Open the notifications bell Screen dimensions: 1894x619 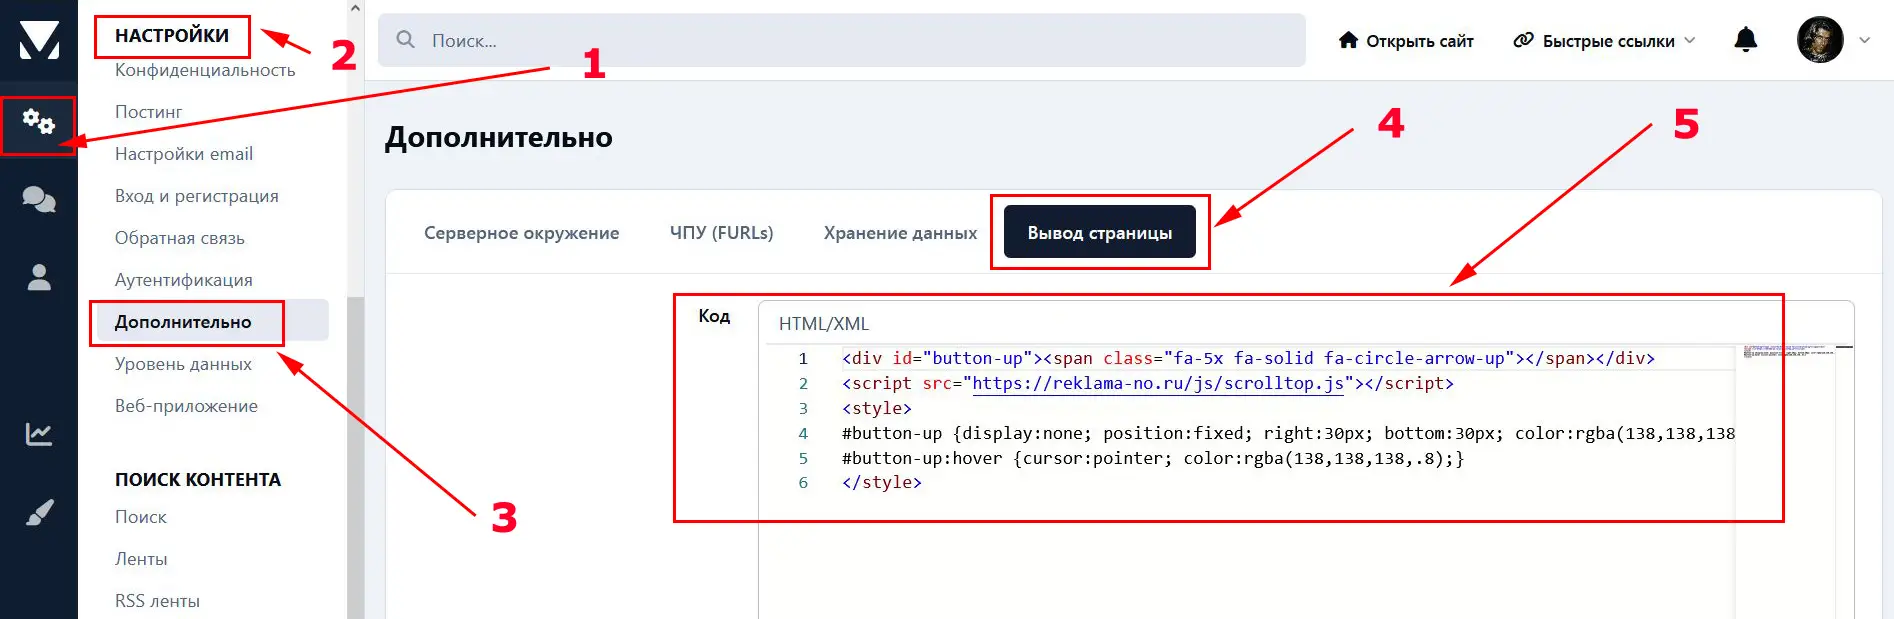tap(1745, 40)
